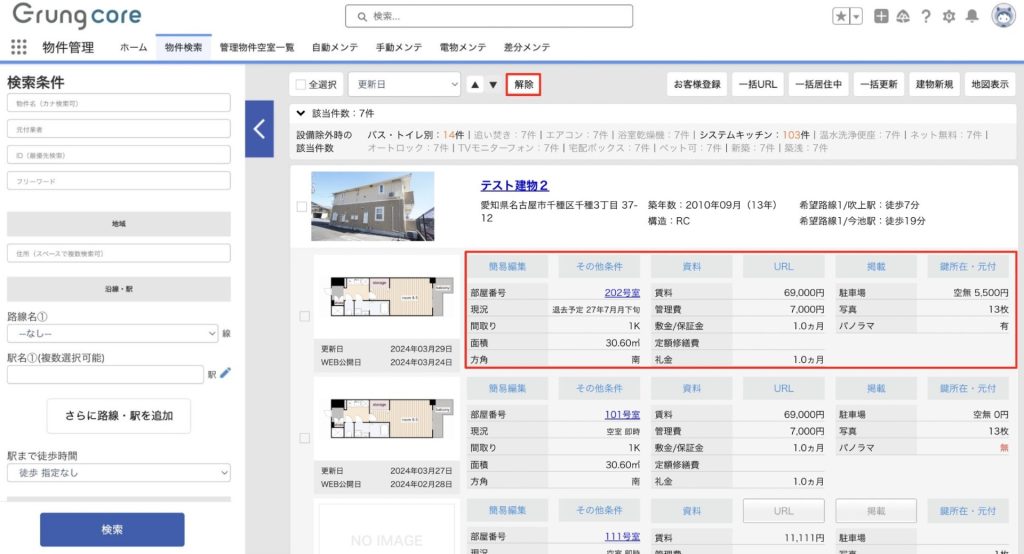Check the テスト建物２ building checkbox
Screen dimensions: 1024x554
point(302,207)
